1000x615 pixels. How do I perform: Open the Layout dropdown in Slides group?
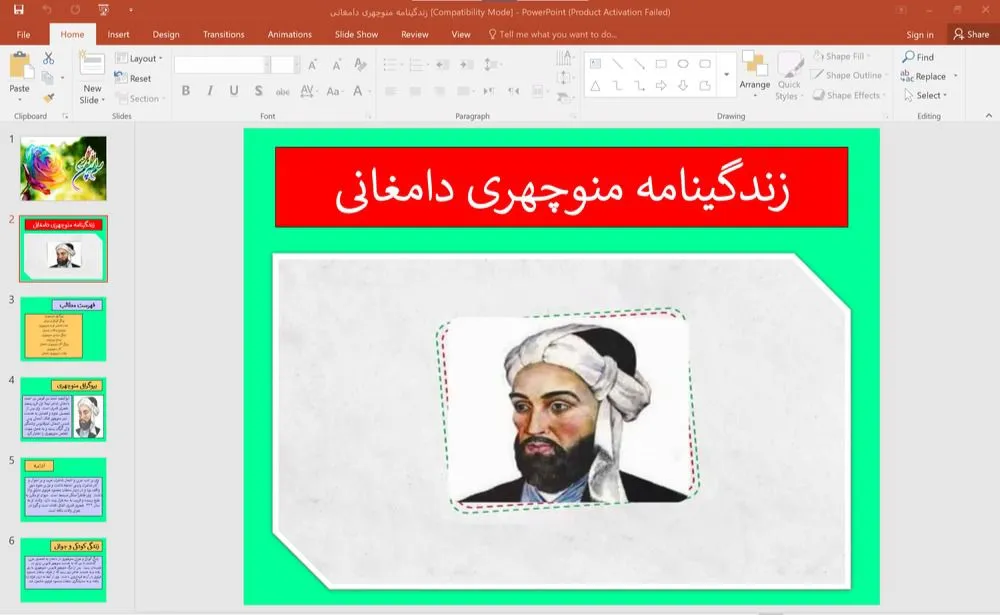(141, 57)
